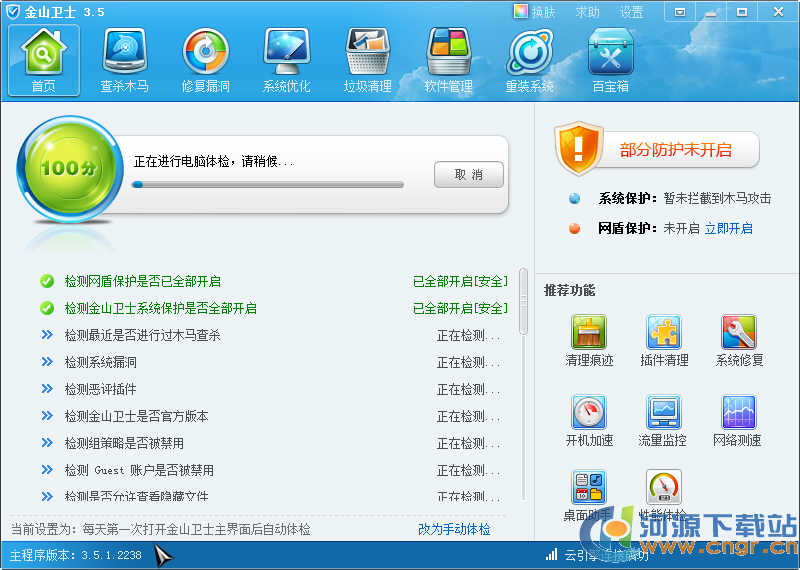Click the 金山卫士 shield logo in title bar
The width and height of the screenshot is (800, 570).
(x=12, y=11)
